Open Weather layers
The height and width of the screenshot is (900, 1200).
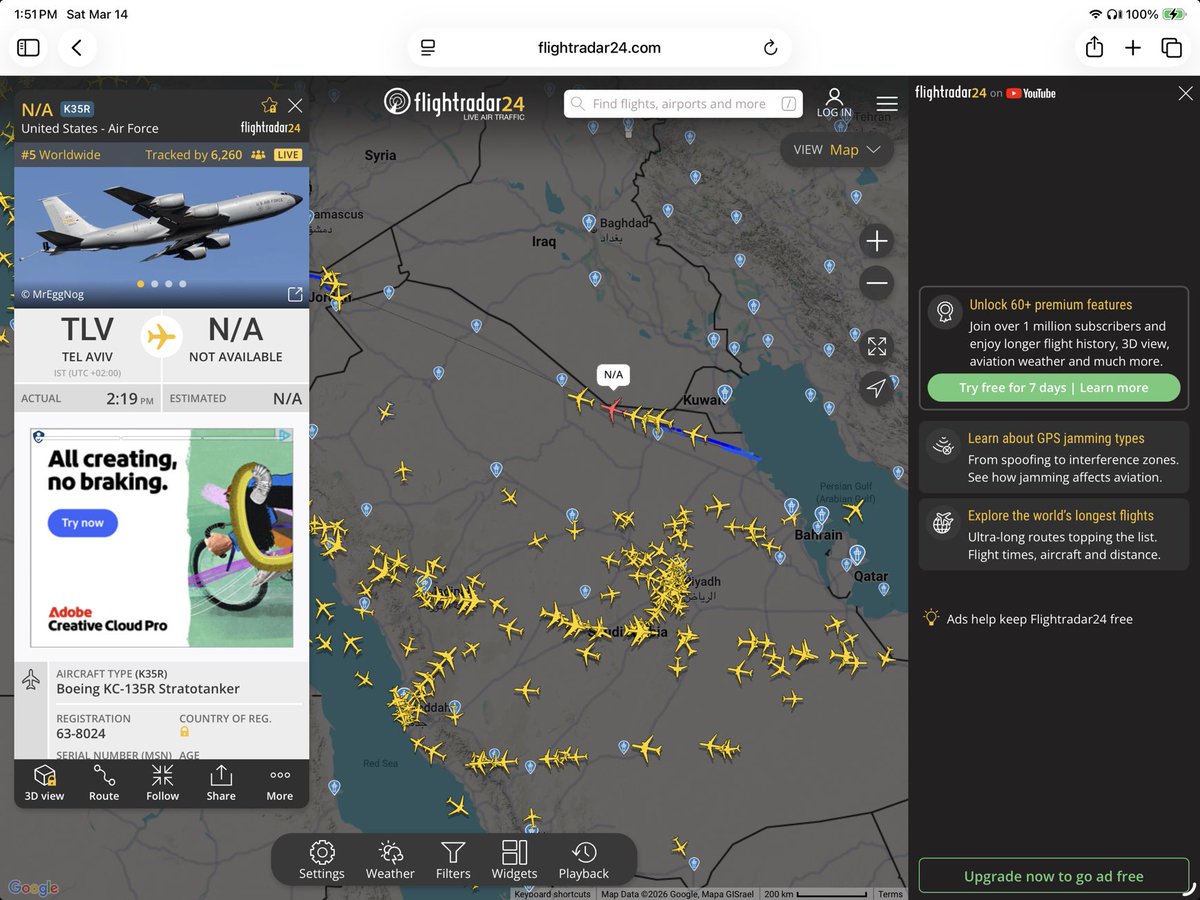tap(390, 860)
